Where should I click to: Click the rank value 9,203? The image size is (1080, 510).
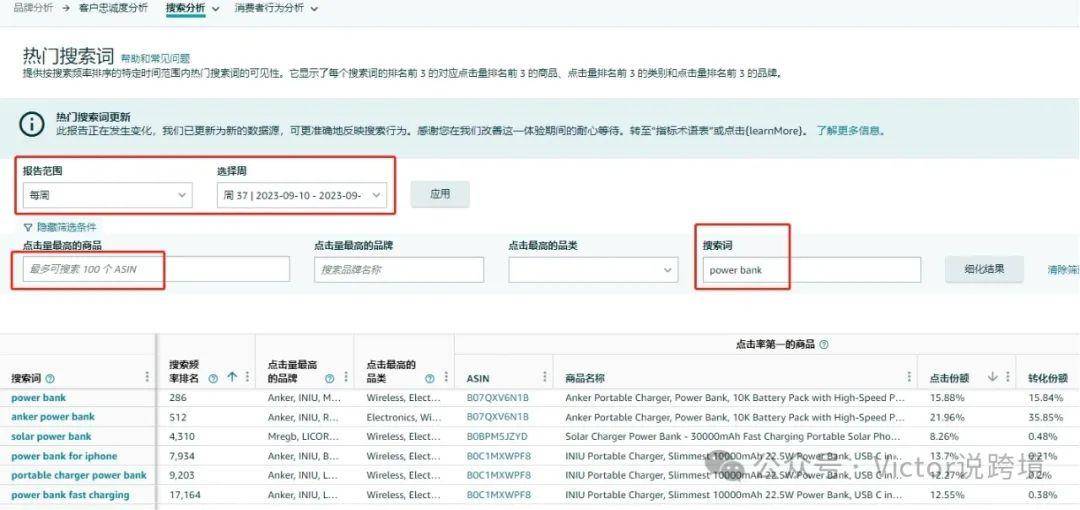pyautogui.click(x=182, y=475)
